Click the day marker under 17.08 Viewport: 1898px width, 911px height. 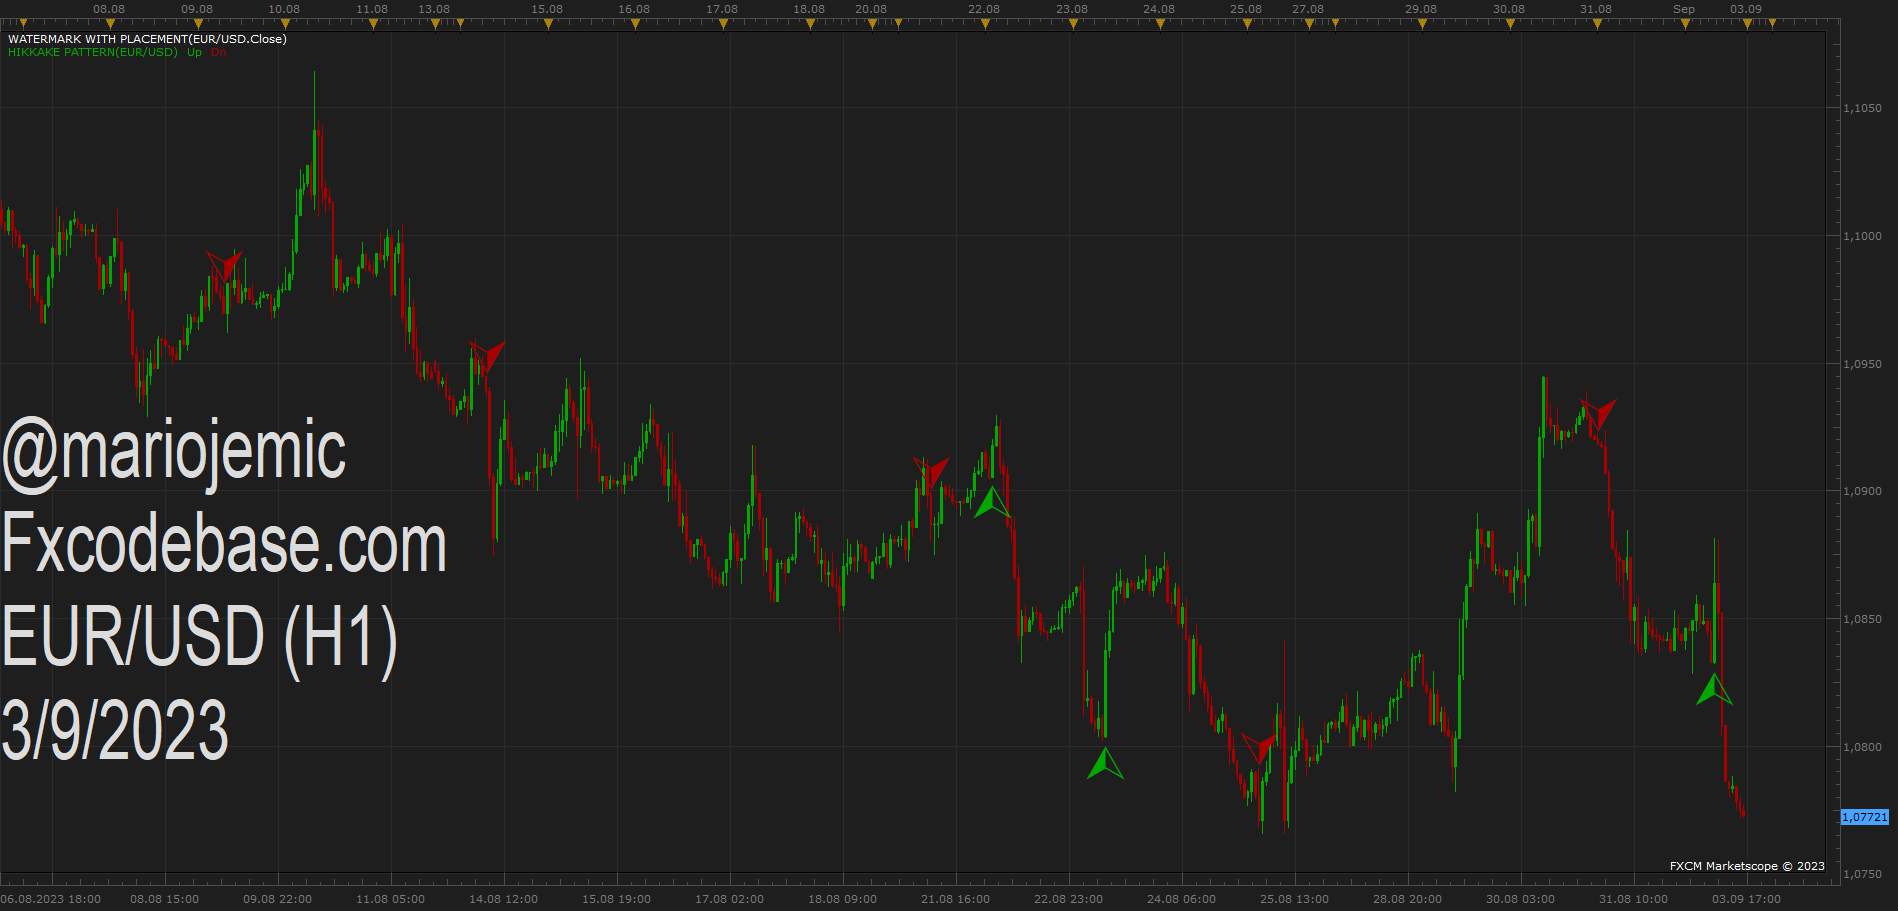[723, 24]
